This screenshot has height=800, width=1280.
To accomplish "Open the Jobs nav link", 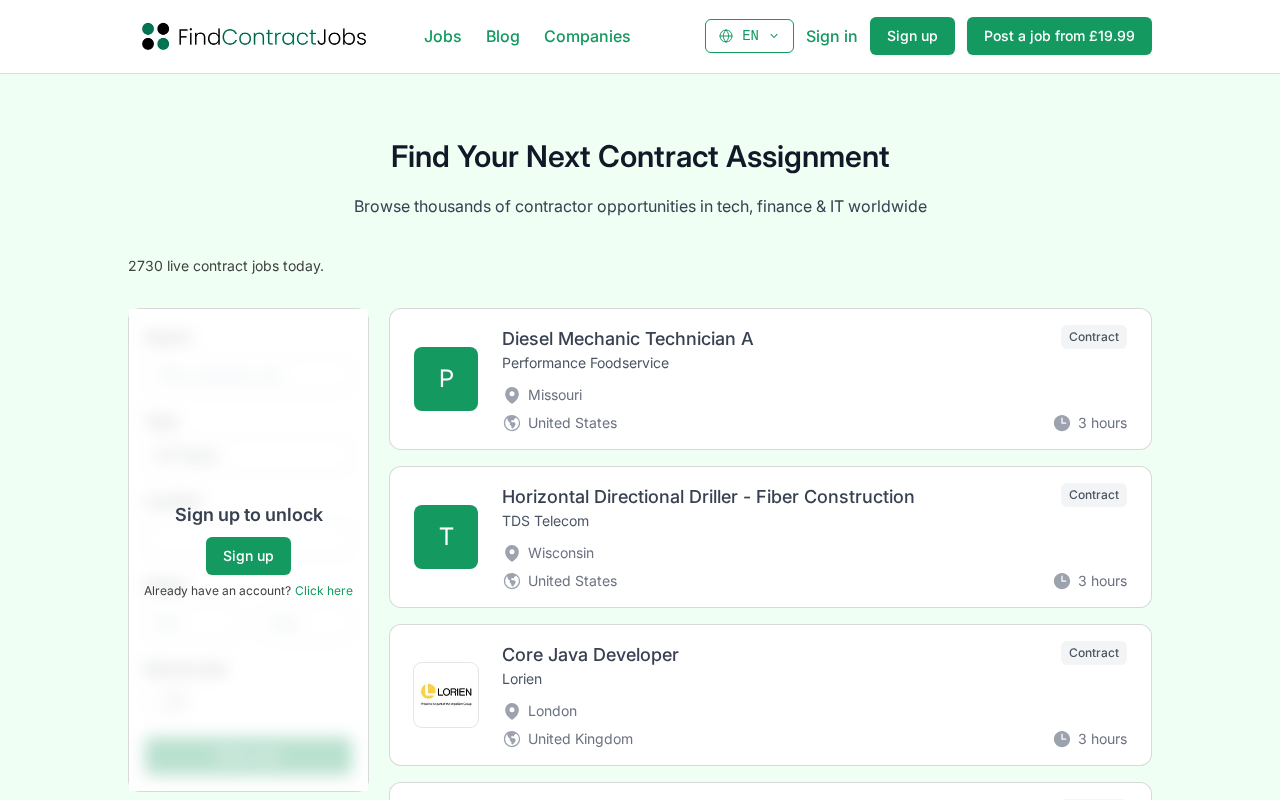I will tap(443, 36).
